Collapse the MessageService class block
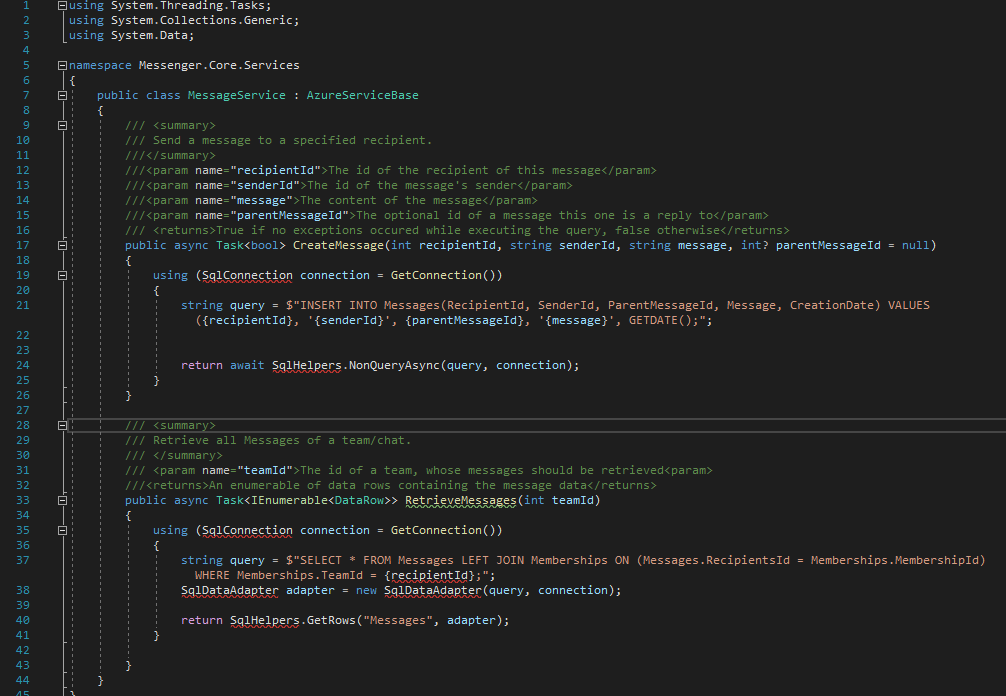The width and height of the screenshot is (1006, 696). 62,96
